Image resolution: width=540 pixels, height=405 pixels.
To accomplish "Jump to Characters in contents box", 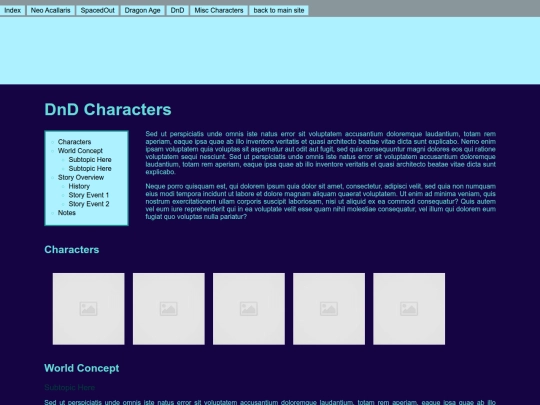I will pos(74,142).
